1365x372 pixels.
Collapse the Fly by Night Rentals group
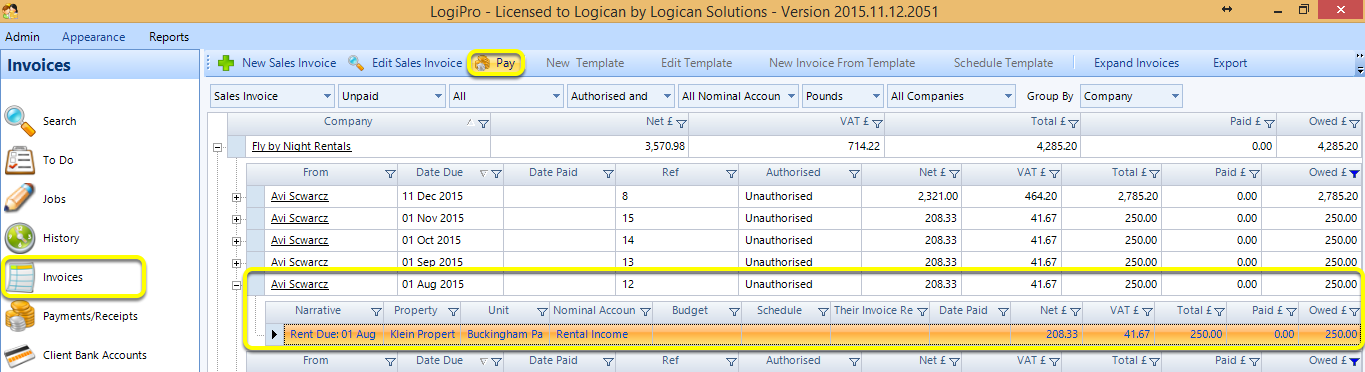point(218,147)
